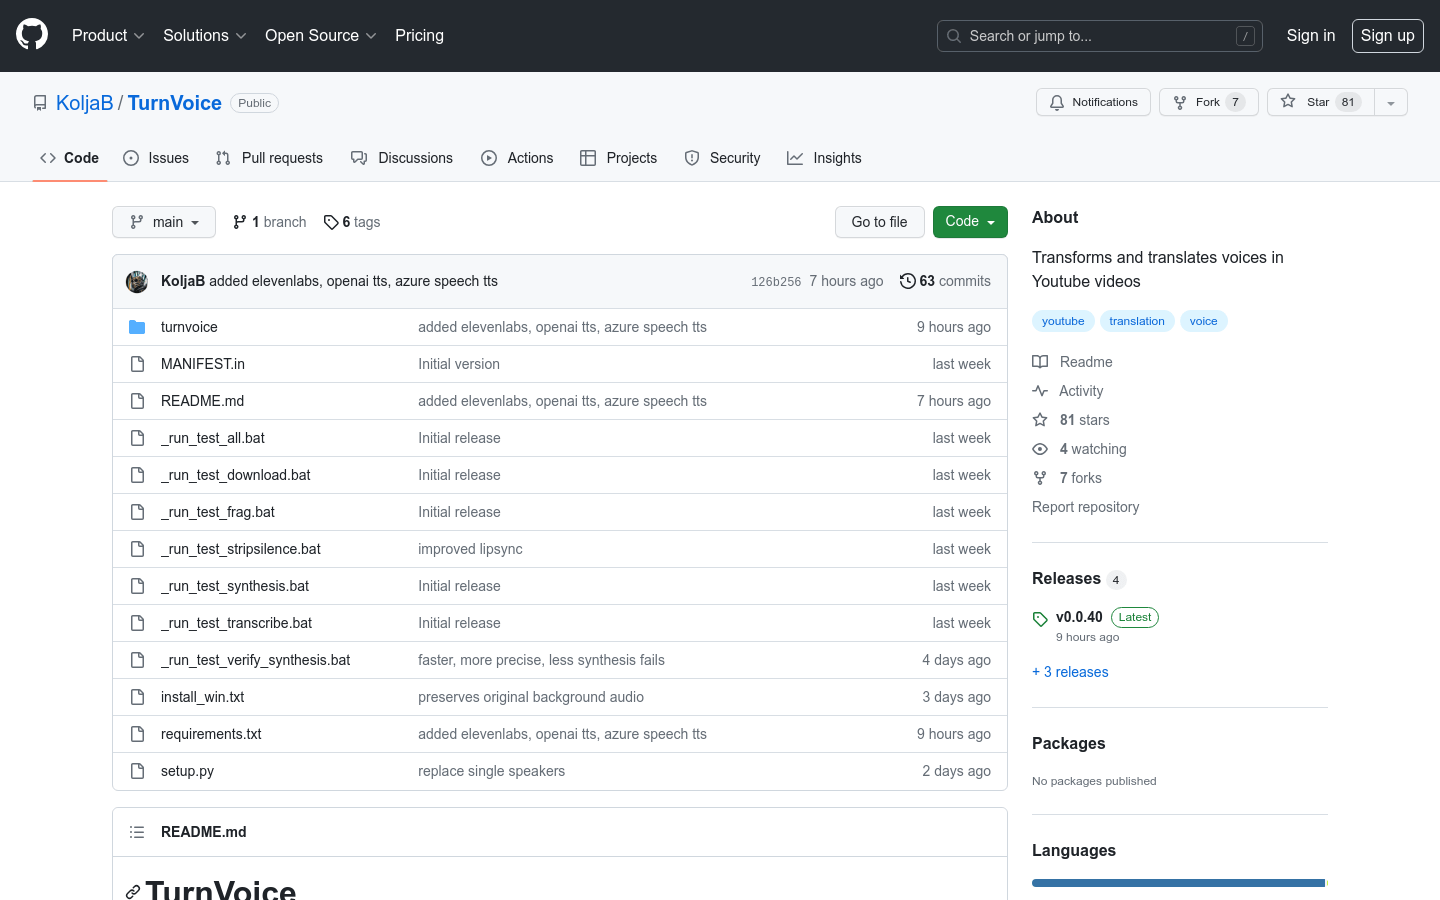Open the README outline list icon
This screenshot has height=900, width=1440.
[x=137, y=832]
